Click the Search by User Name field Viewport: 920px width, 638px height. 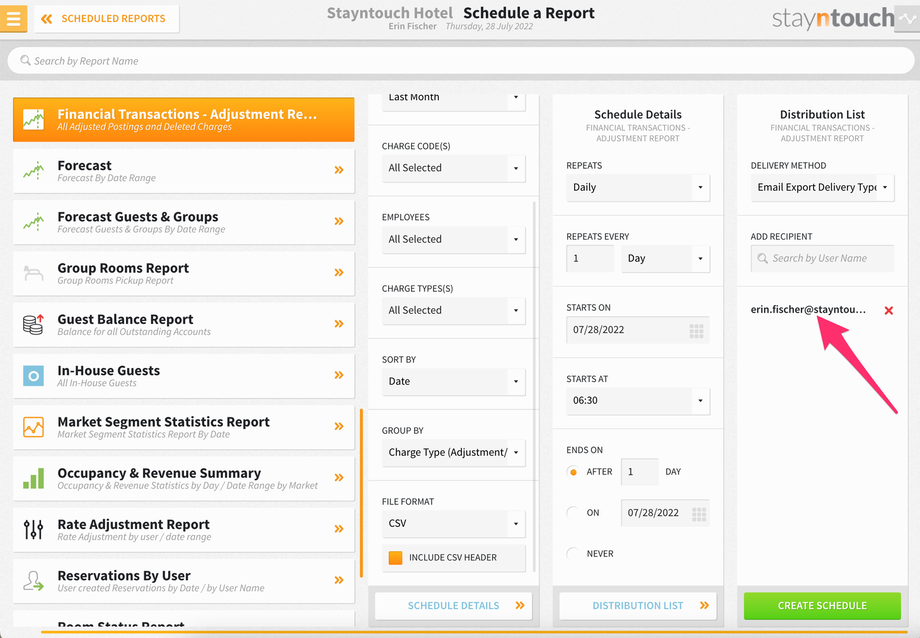pyautogui.click(x=822, y=259)
